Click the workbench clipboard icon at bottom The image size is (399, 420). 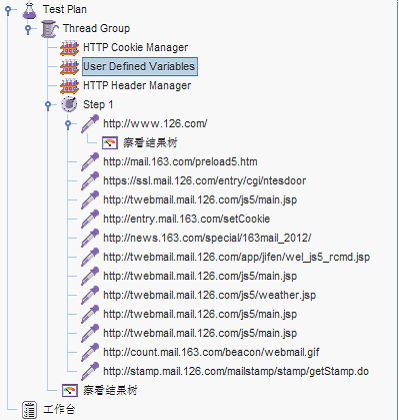[x=29, y=409]
